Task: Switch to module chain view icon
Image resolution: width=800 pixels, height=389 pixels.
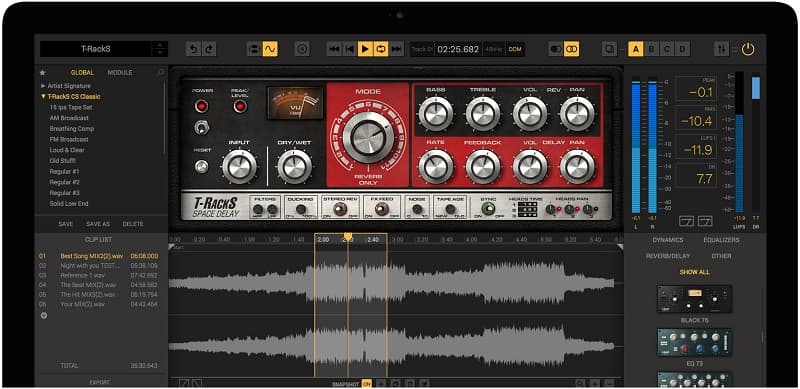Action: (254, 49)
